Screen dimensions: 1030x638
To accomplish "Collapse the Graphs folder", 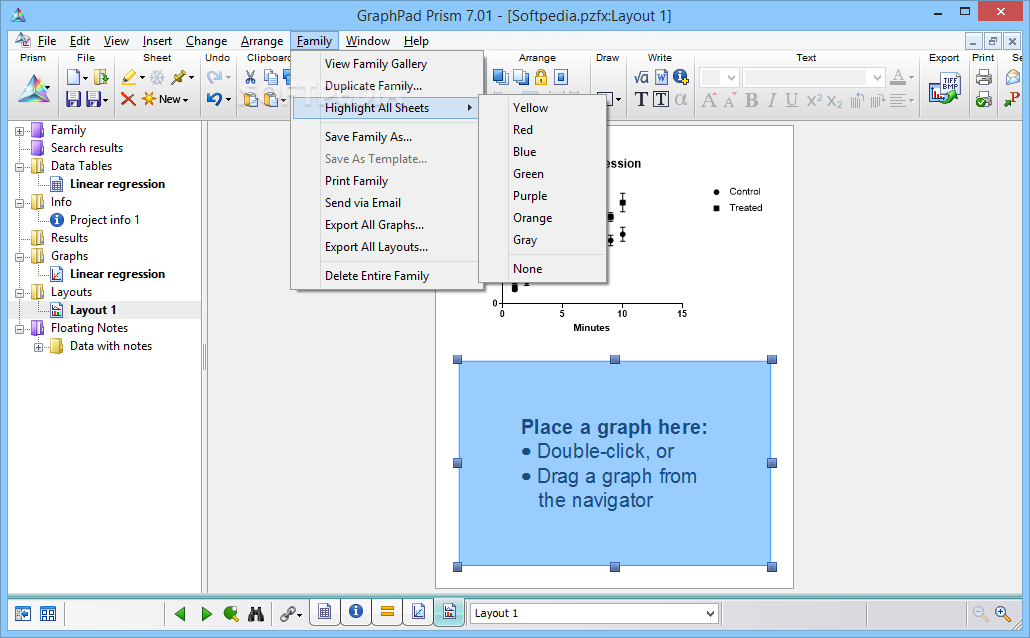I will click(x=20, y=257).
